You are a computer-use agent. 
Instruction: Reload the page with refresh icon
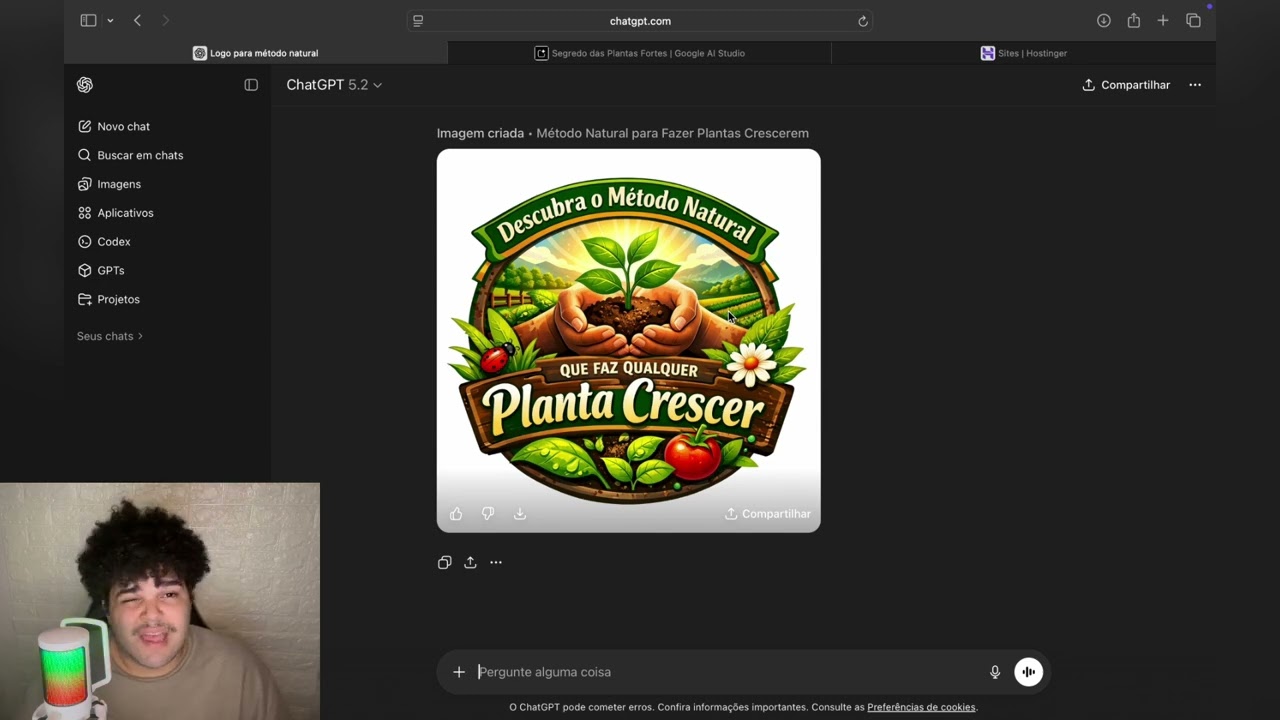point(863,21)
